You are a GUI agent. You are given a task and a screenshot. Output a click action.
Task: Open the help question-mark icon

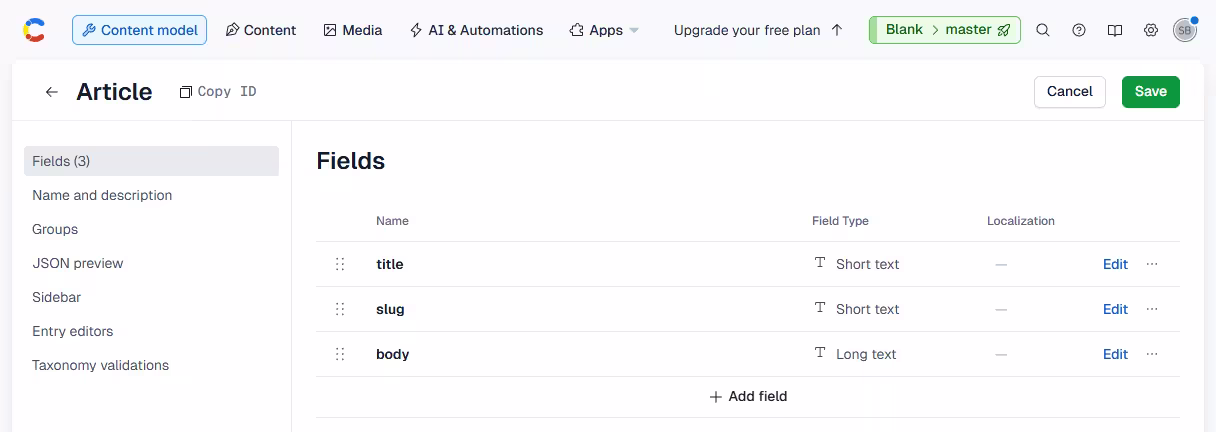tap(1079, 30)
